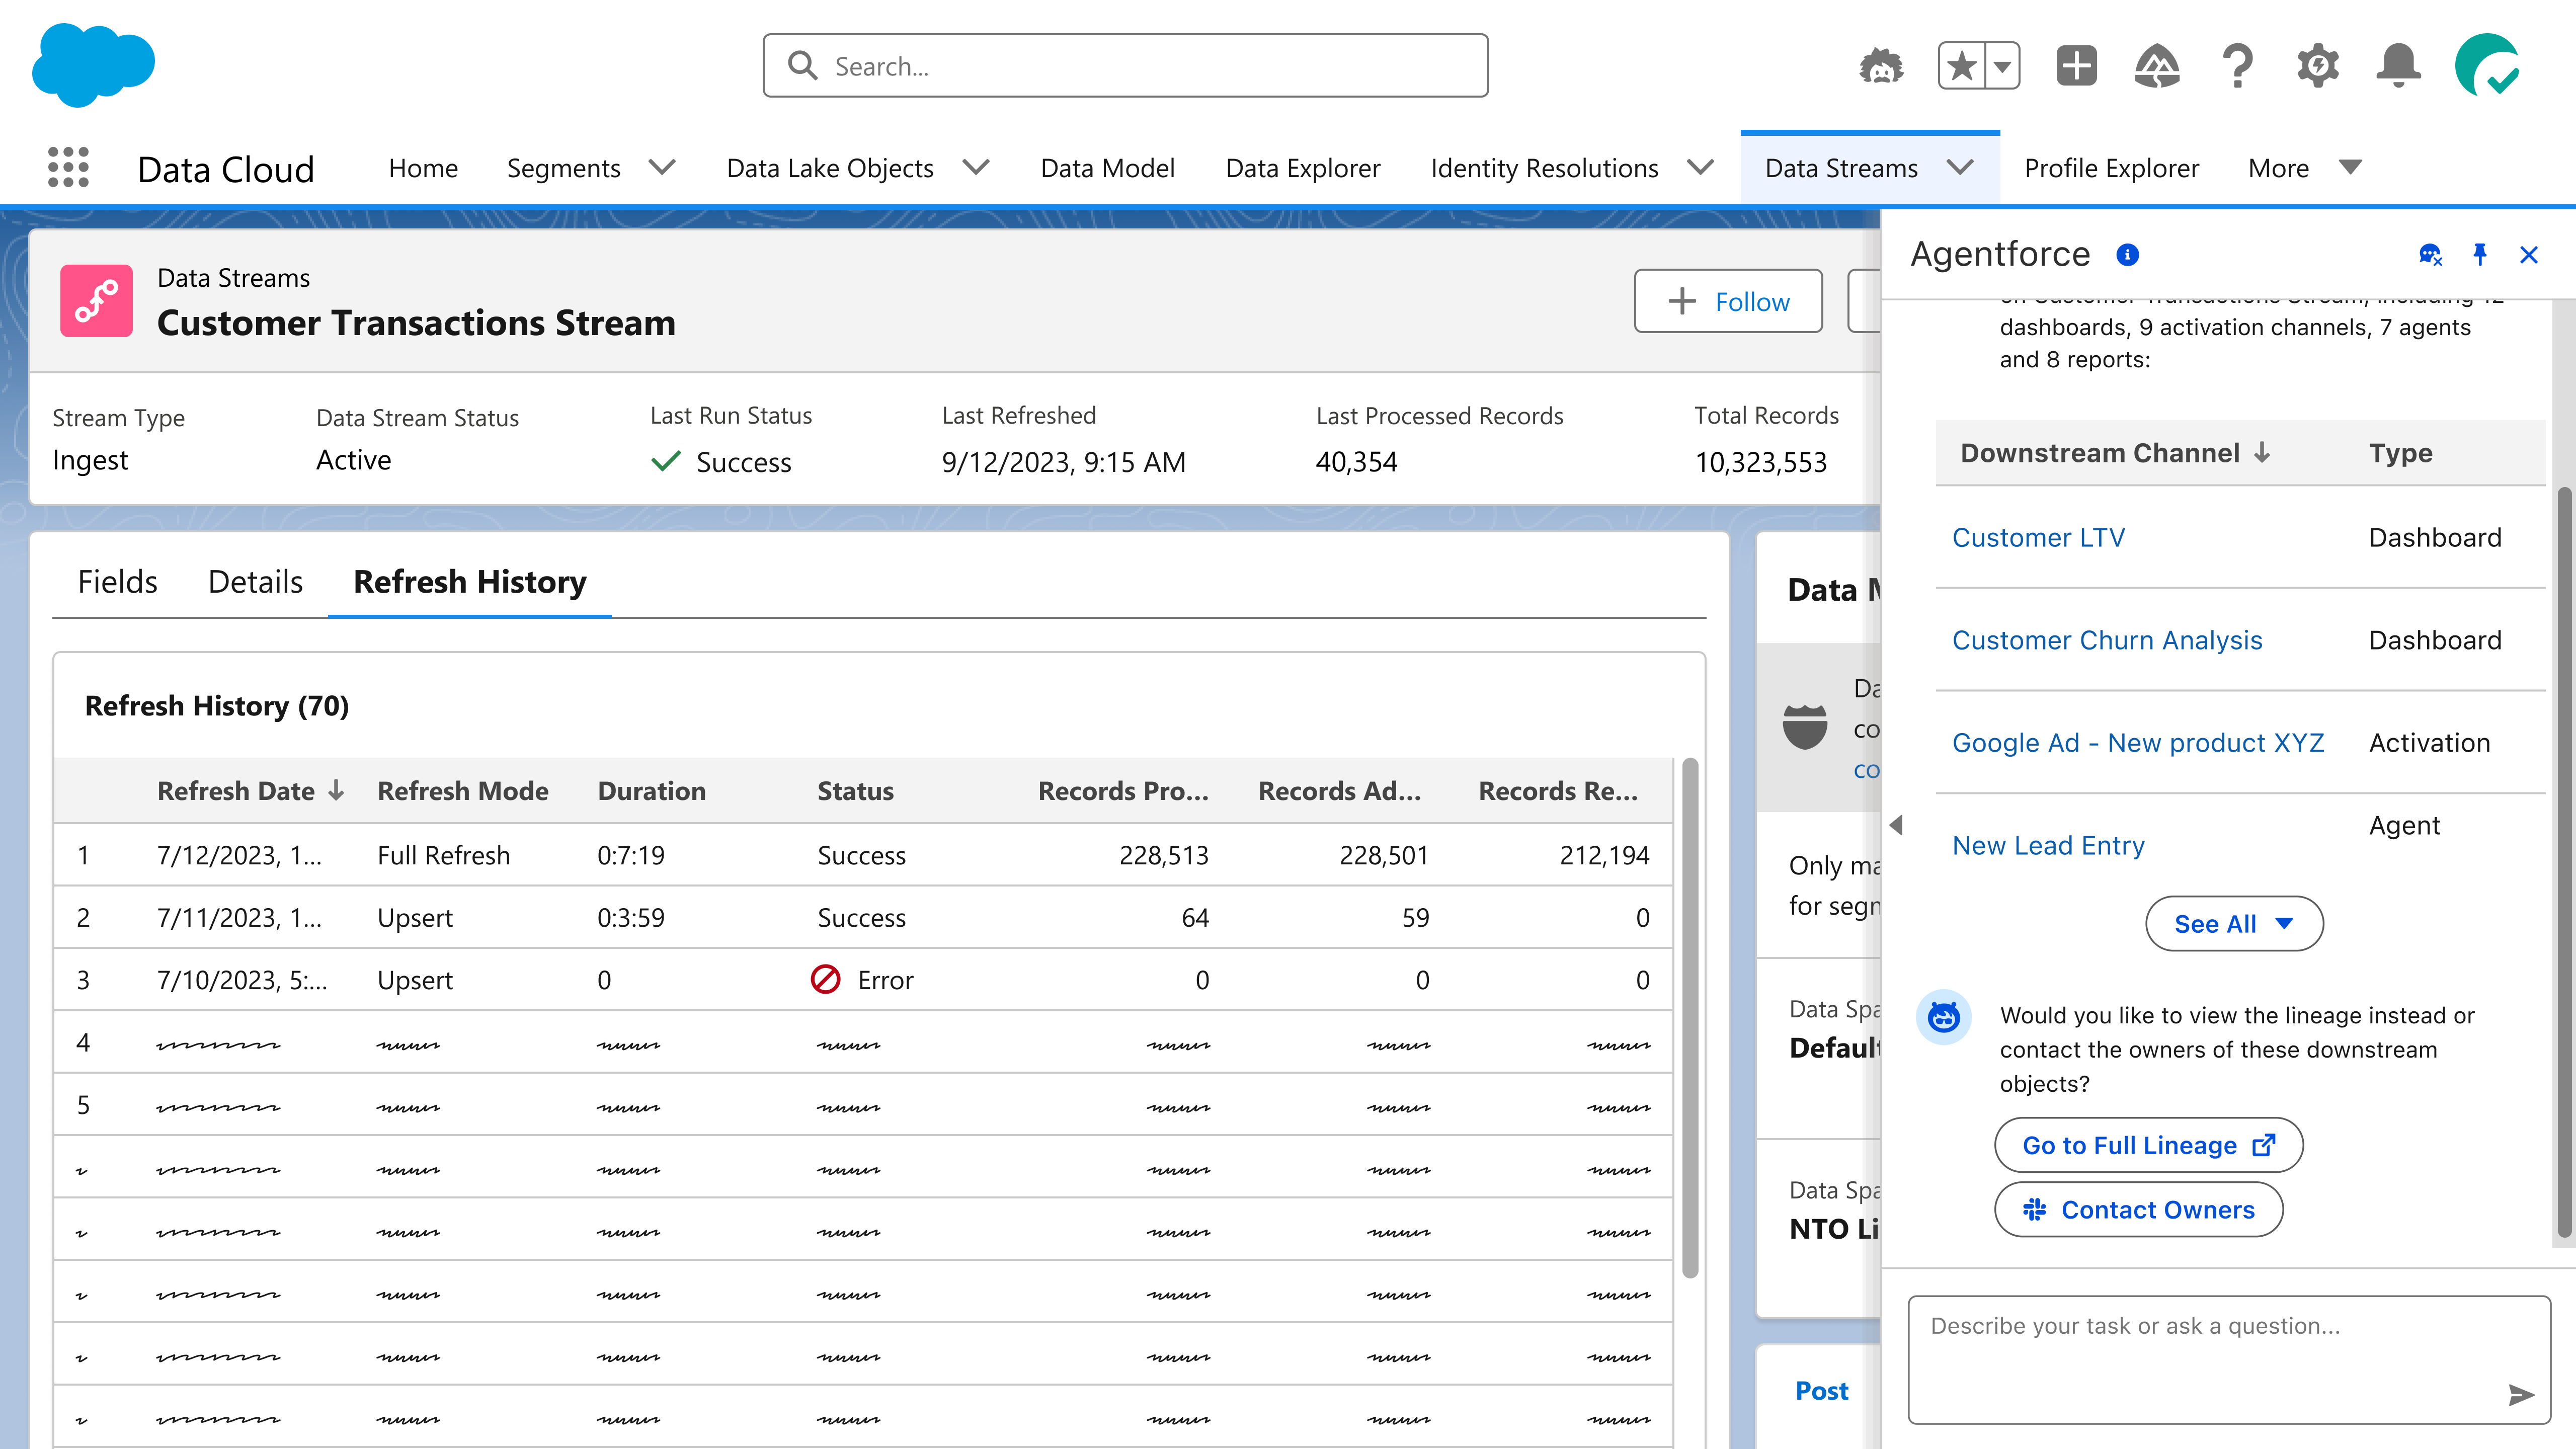Open the Setup gear icon

pyautogui.click(x=2318, y=67)
